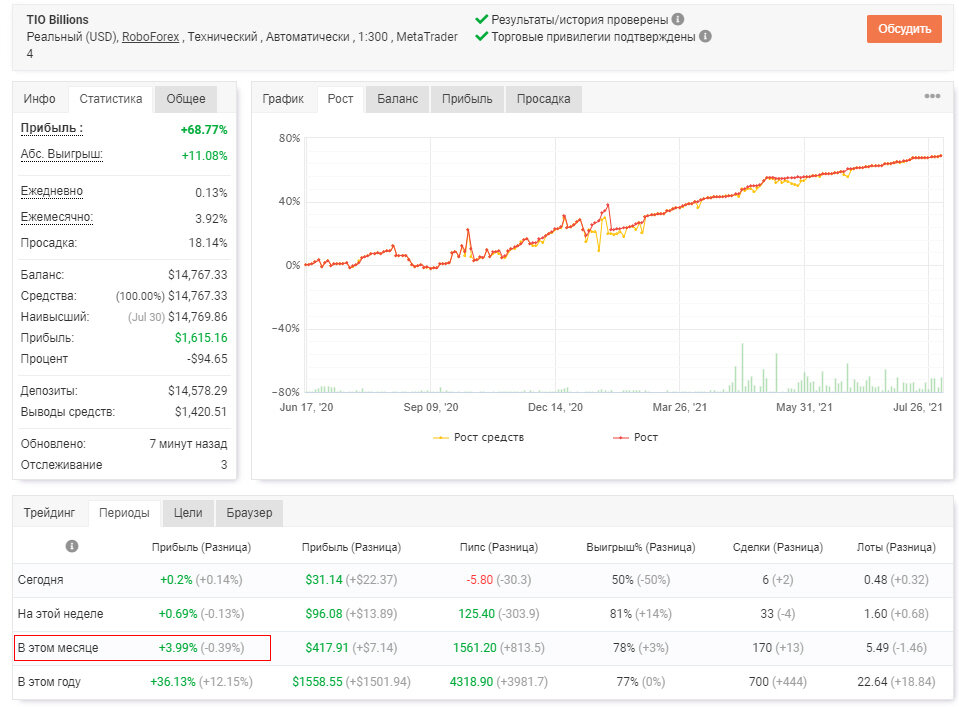Click the Абс. Выигрыш label
The image size is (959, 707).
pyautogui.click(x=62, y=154)
